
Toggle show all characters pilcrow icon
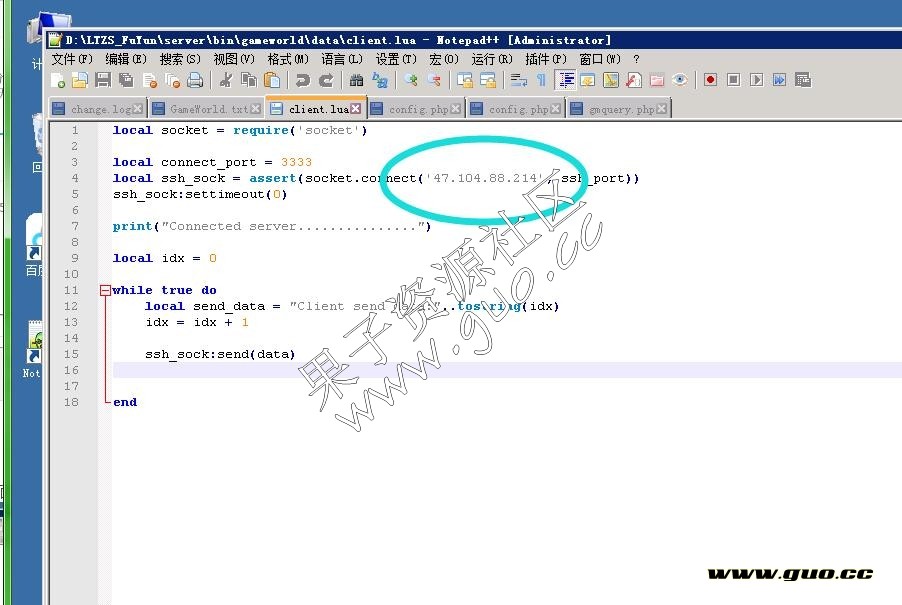(541, 80)
